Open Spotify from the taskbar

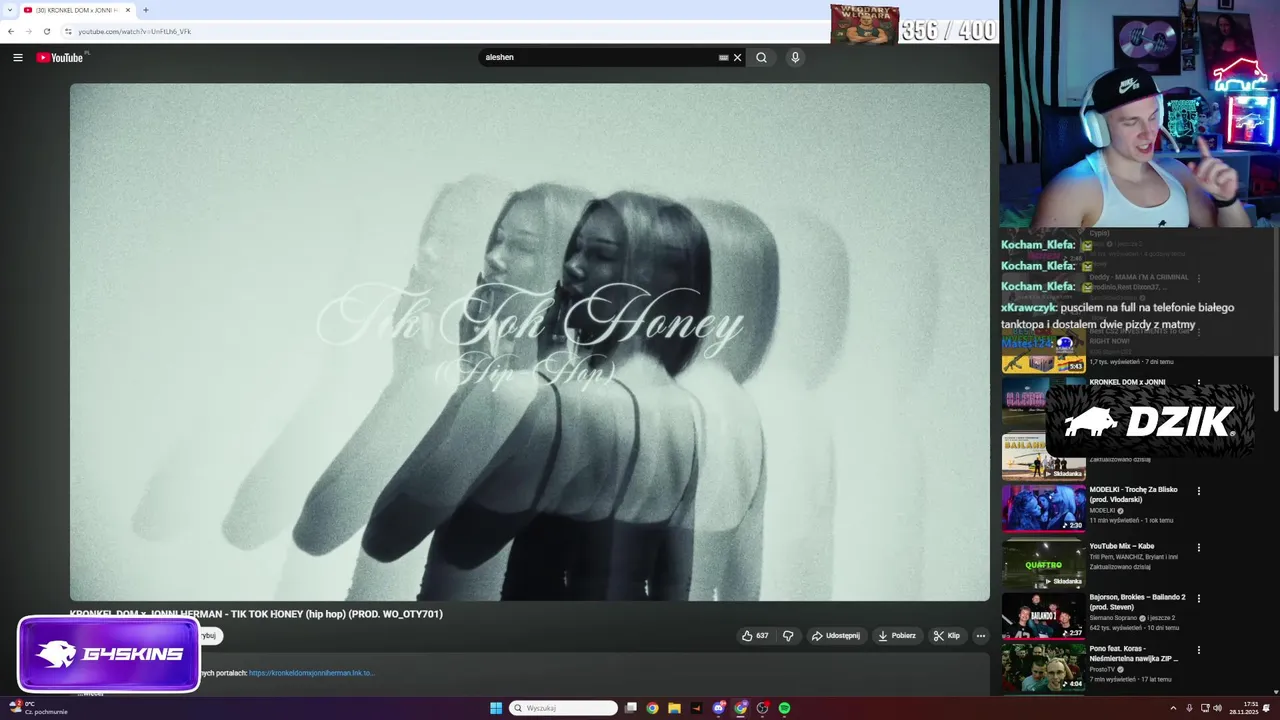pyautogui.click(x=784, y=708)
